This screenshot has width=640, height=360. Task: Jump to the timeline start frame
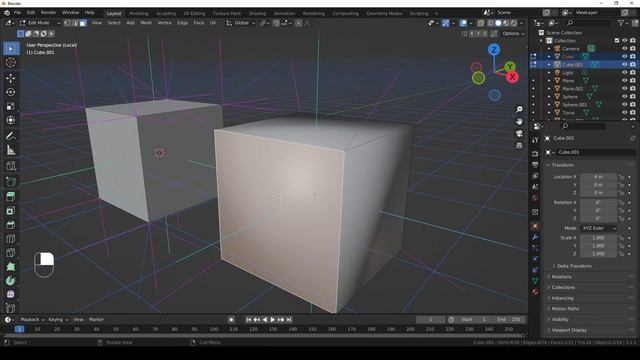[x=249, y=320]
